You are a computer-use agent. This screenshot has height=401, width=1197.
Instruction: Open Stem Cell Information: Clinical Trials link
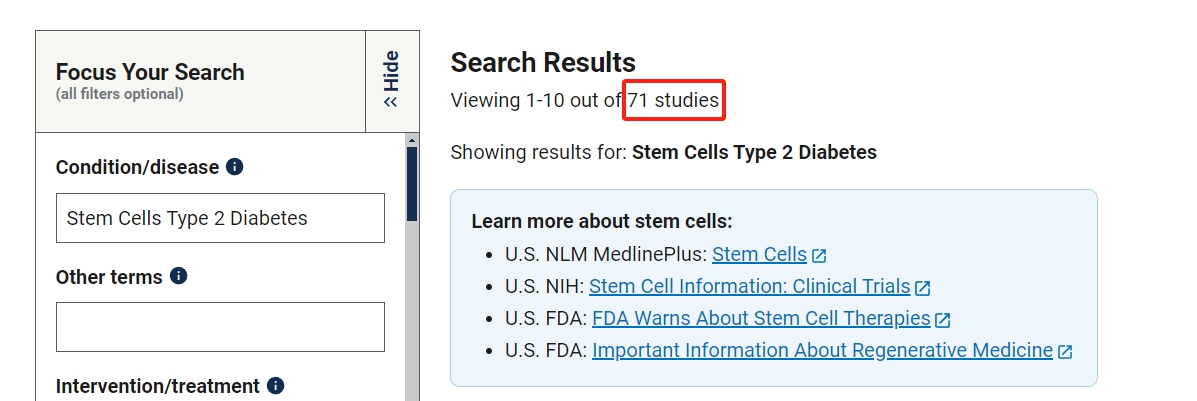749,286
